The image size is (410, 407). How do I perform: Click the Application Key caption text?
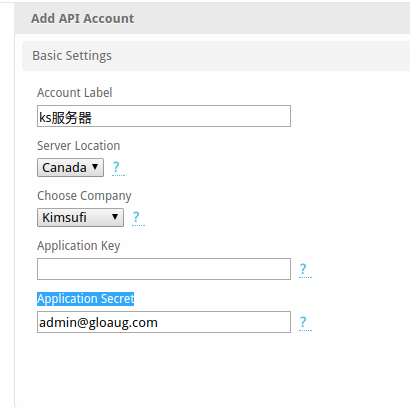[78, 246]
